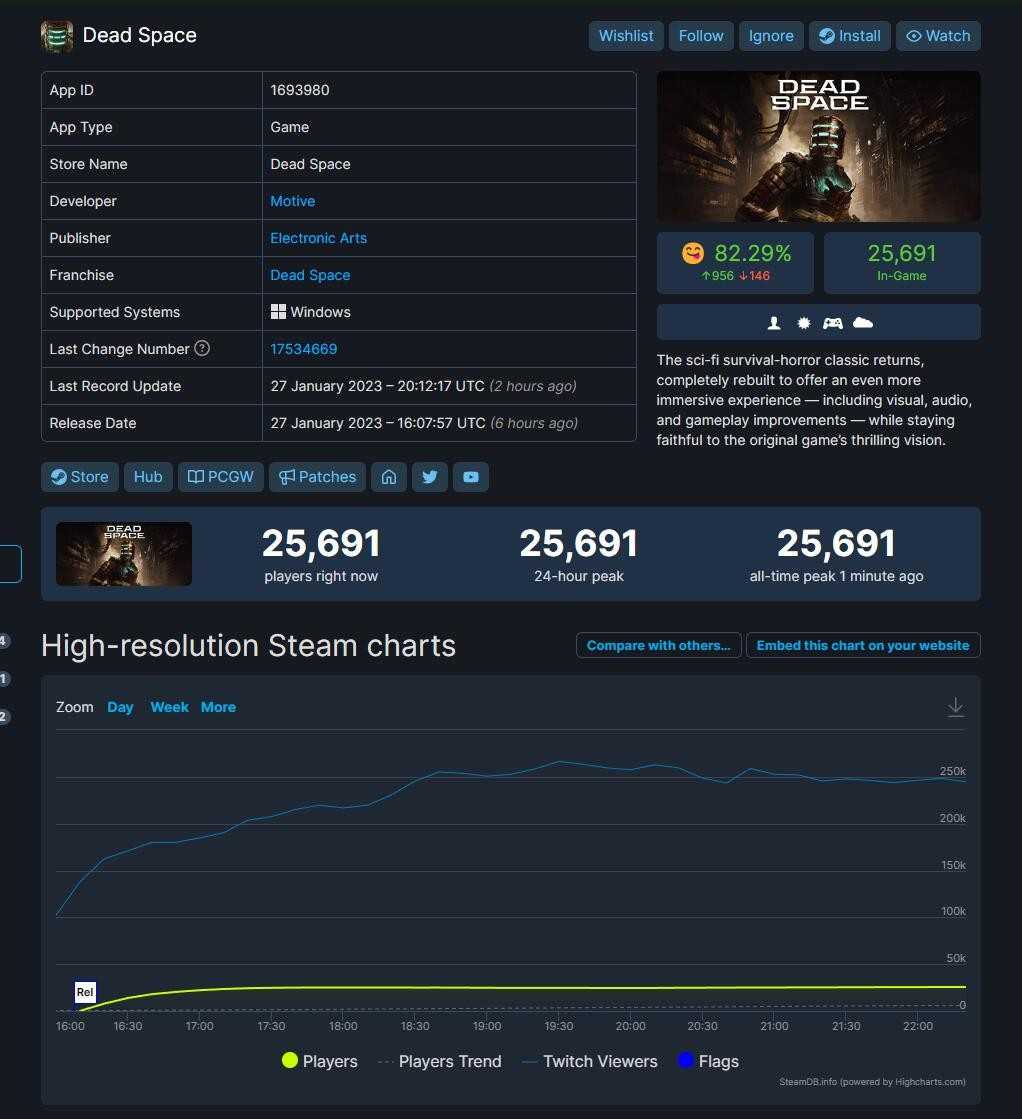Click the Steam Cloud icon
Viewport: 1022px width, 1119px height.
(x=863, y=323)
